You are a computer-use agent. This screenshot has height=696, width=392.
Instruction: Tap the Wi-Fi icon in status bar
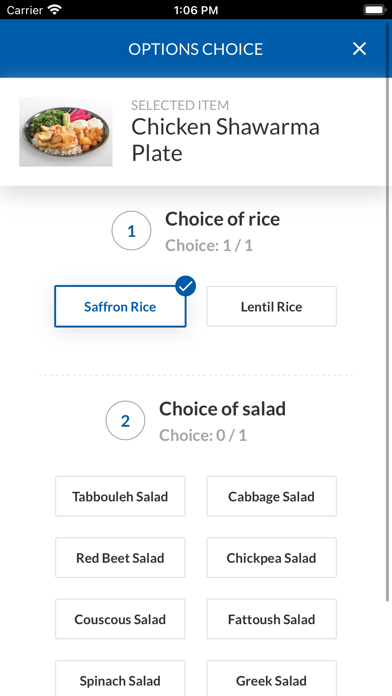(x=55, y=10)
